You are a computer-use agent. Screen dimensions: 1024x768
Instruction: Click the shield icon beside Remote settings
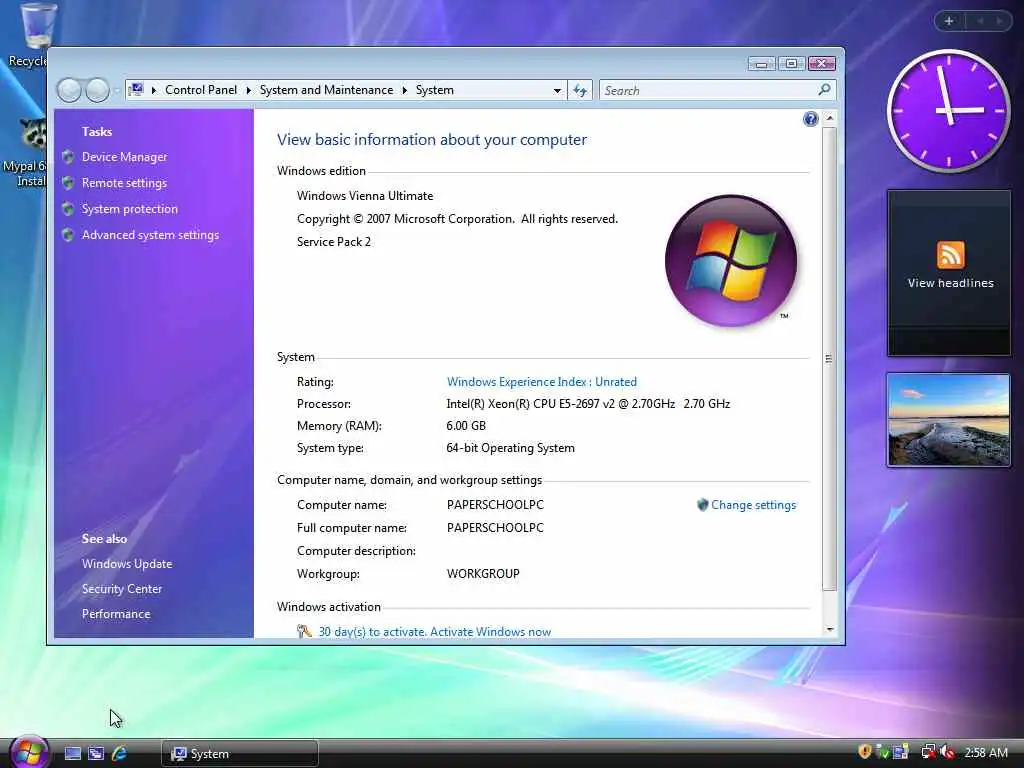(68, 183)
